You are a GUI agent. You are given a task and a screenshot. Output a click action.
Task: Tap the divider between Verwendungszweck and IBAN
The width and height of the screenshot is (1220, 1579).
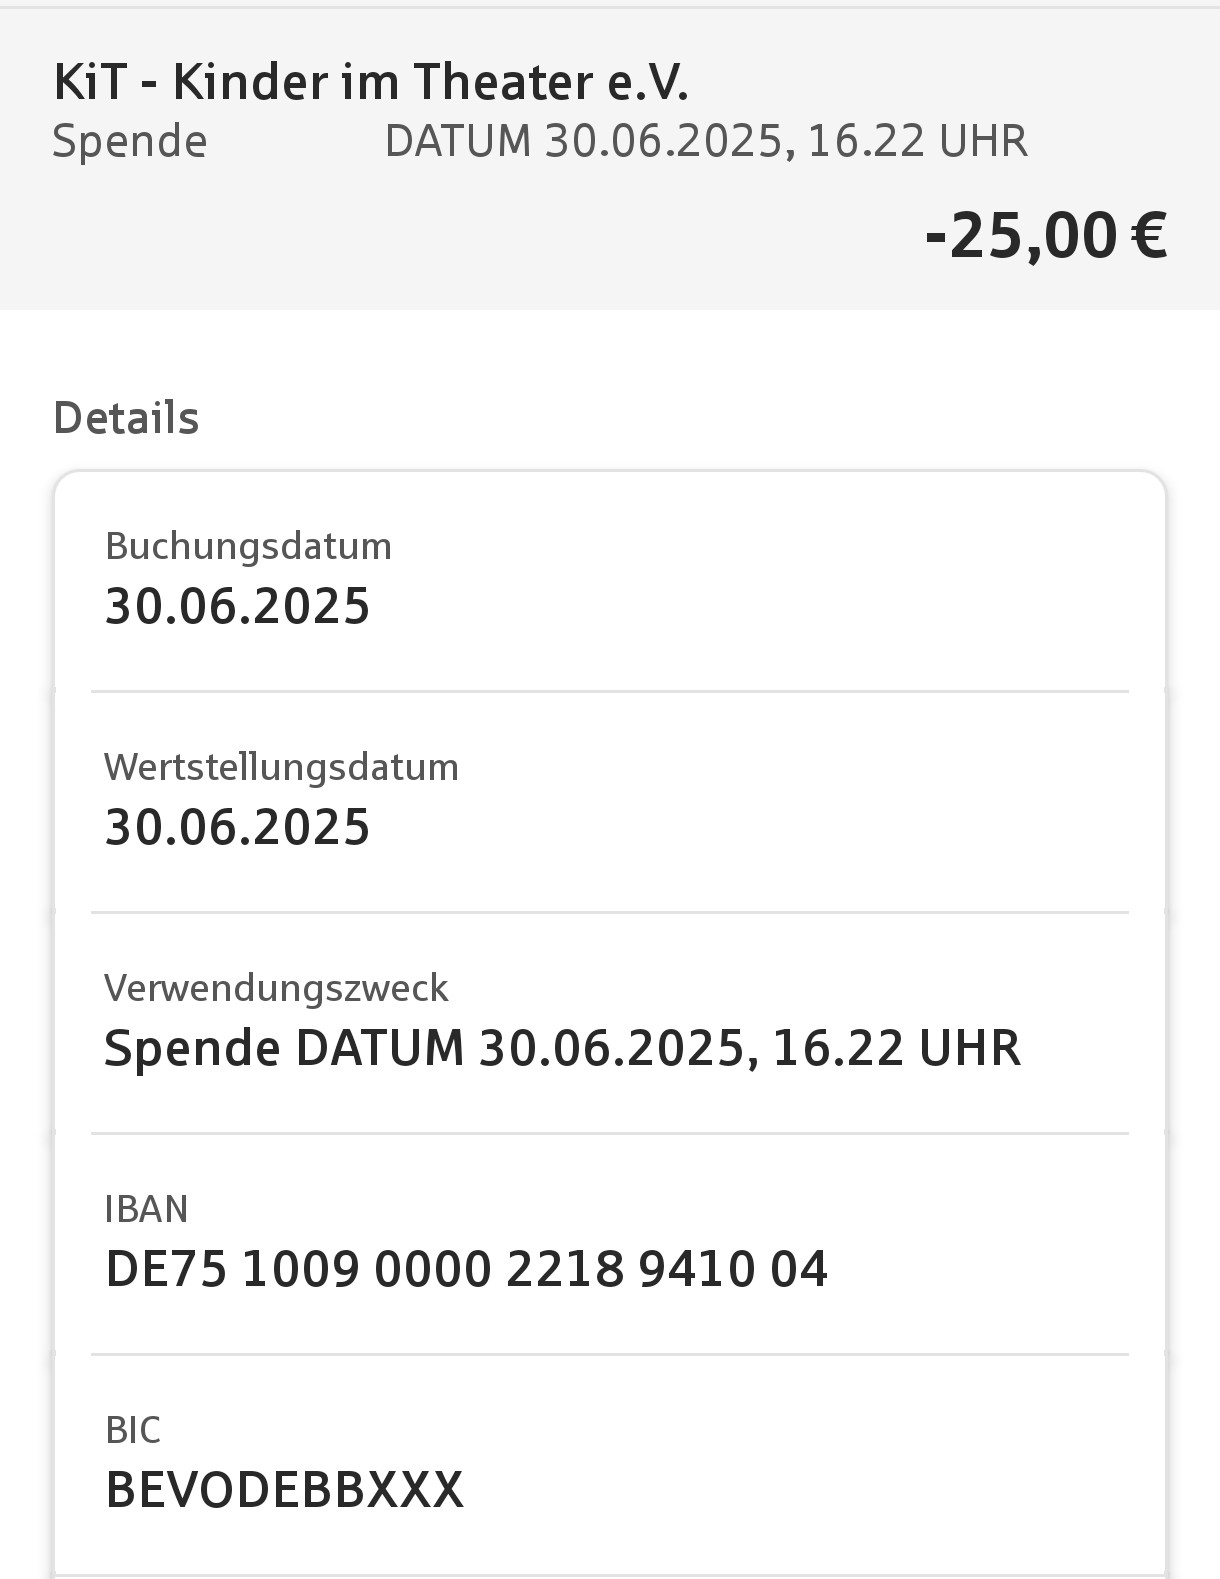tap(610, 1133)
